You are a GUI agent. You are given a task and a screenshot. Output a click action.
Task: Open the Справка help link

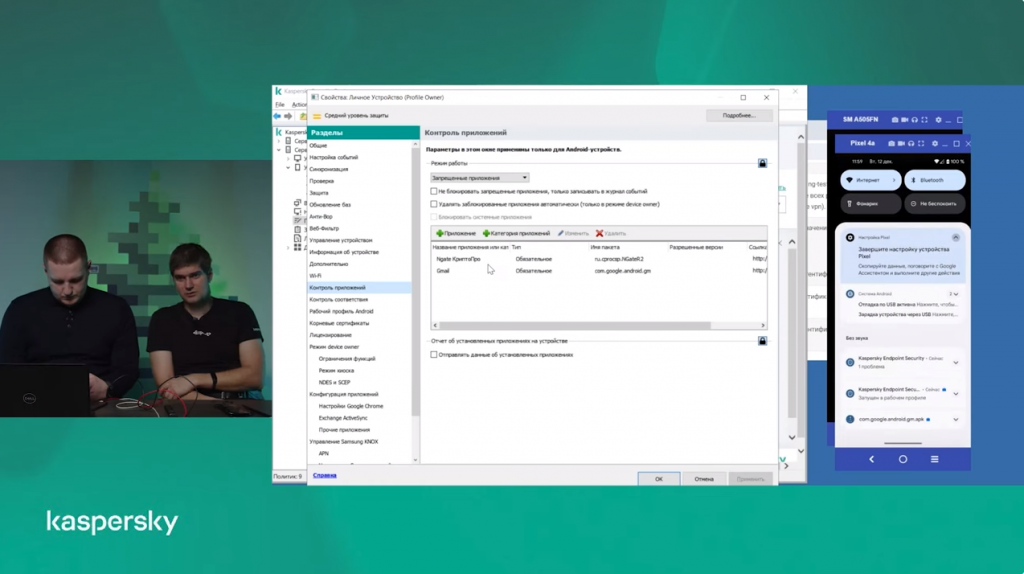pyautogui.click(x=325, y=475)
